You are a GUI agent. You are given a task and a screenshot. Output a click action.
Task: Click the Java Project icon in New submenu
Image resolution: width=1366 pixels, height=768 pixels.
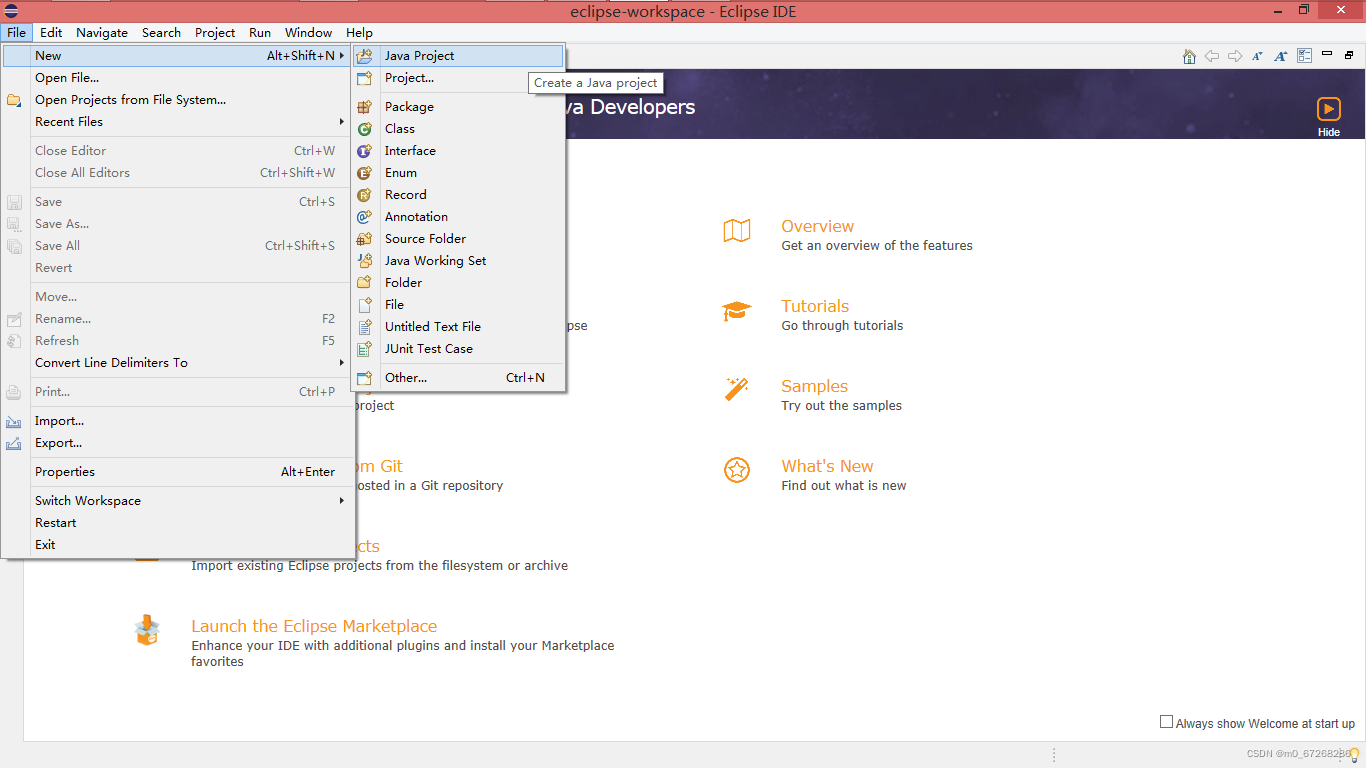point(365,56)
